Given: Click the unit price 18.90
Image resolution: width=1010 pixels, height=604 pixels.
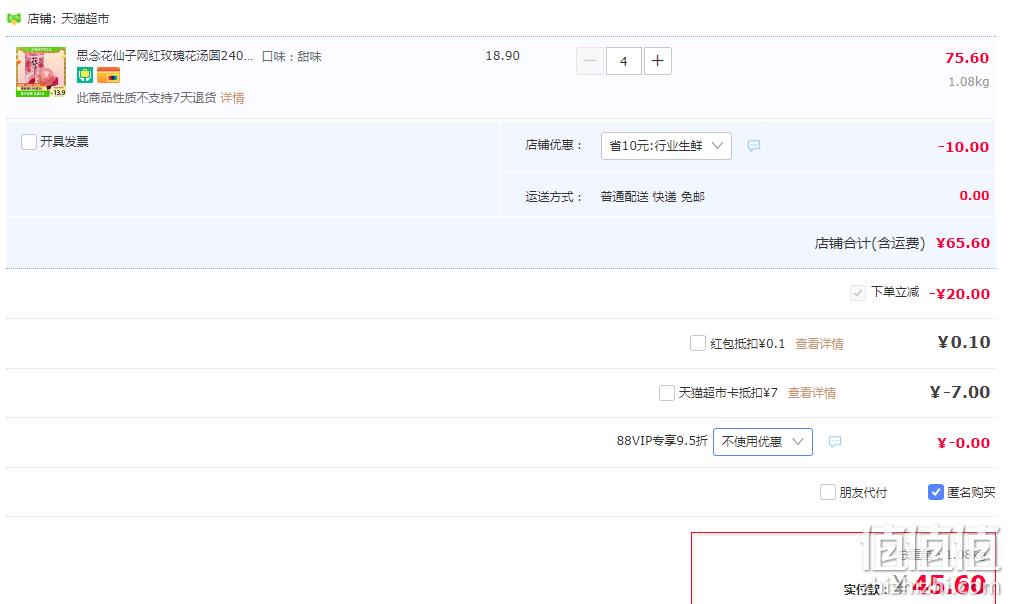Looking at the screenshot, I should click(502, 56).
